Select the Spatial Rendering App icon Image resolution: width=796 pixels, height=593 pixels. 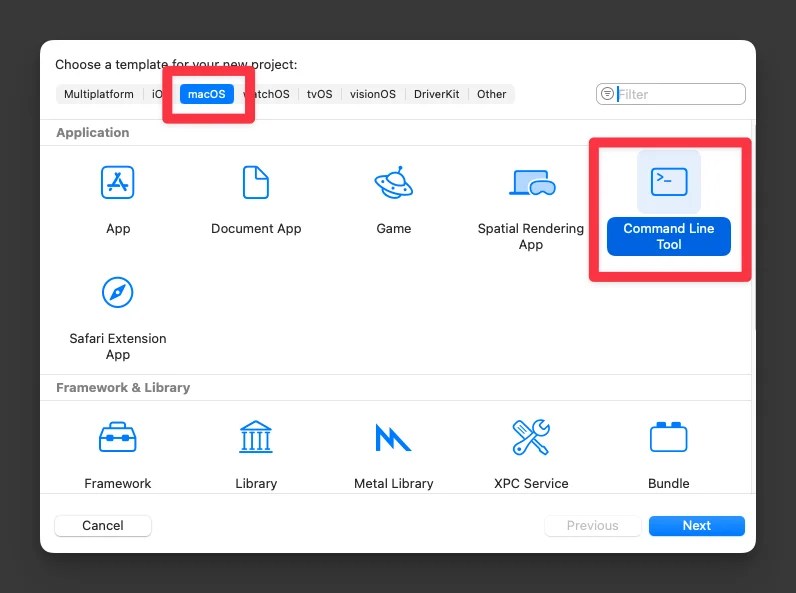(x=532, y=182)
